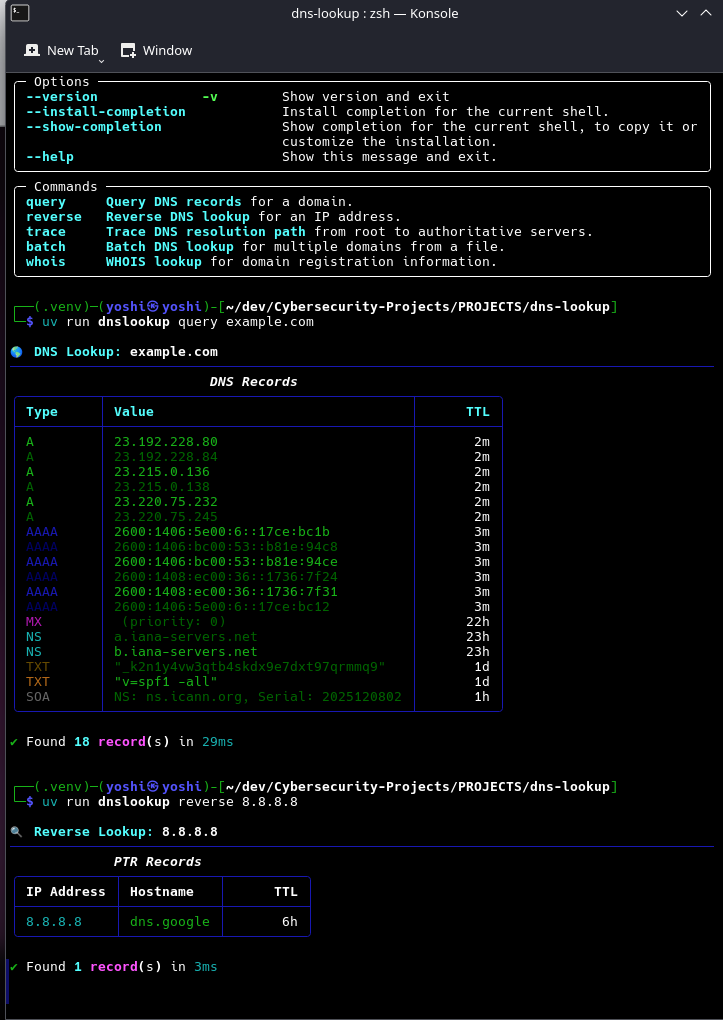
Task: Click the Konsole terminal icon in title bar
Action: coord(20,12)
